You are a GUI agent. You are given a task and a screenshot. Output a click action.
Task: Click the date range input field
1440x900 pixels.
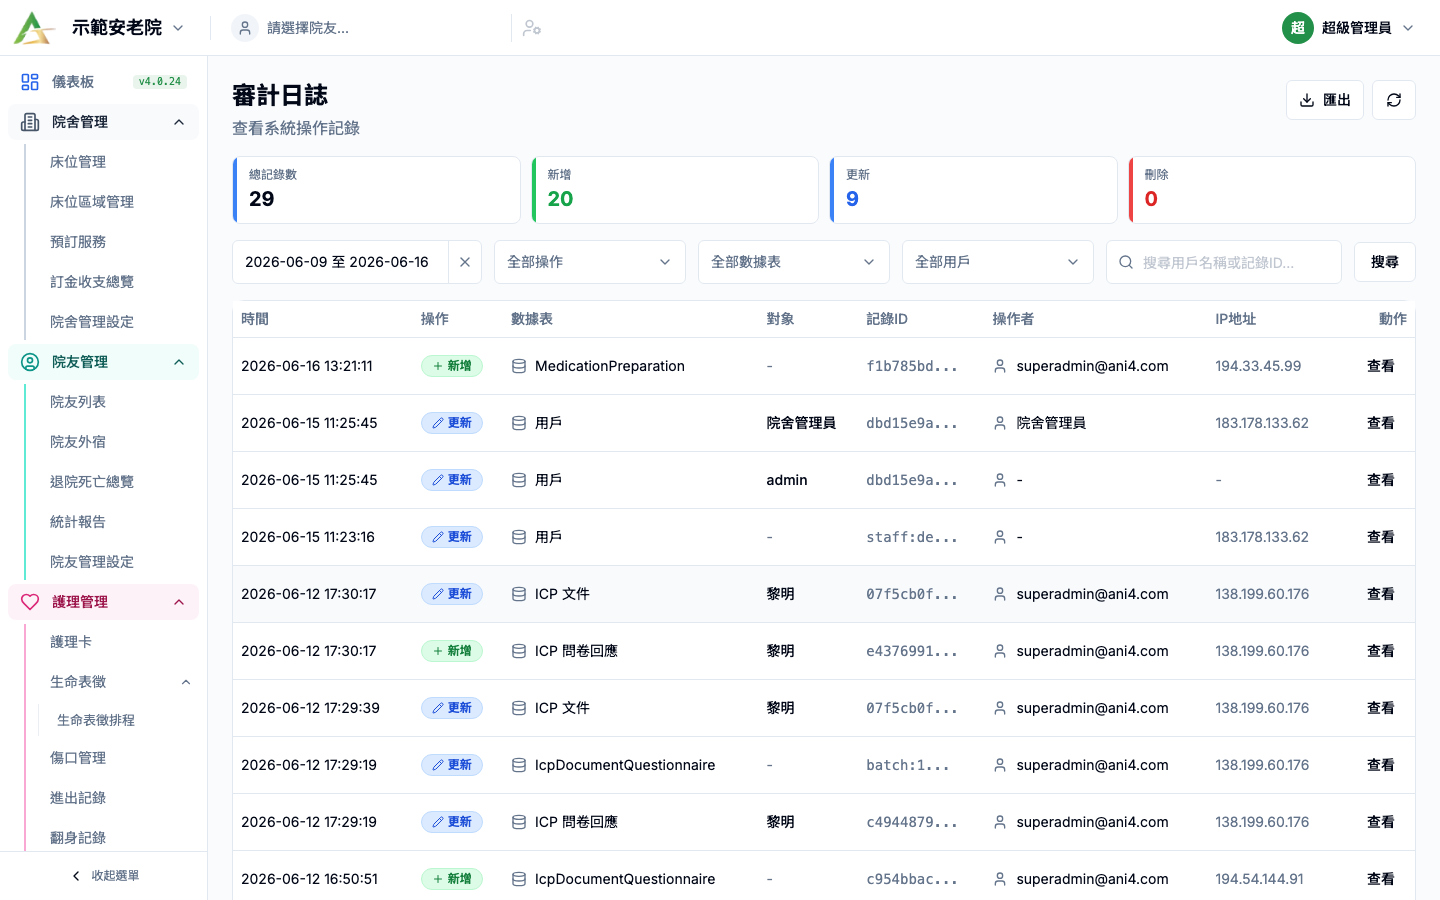pos(341,262)
